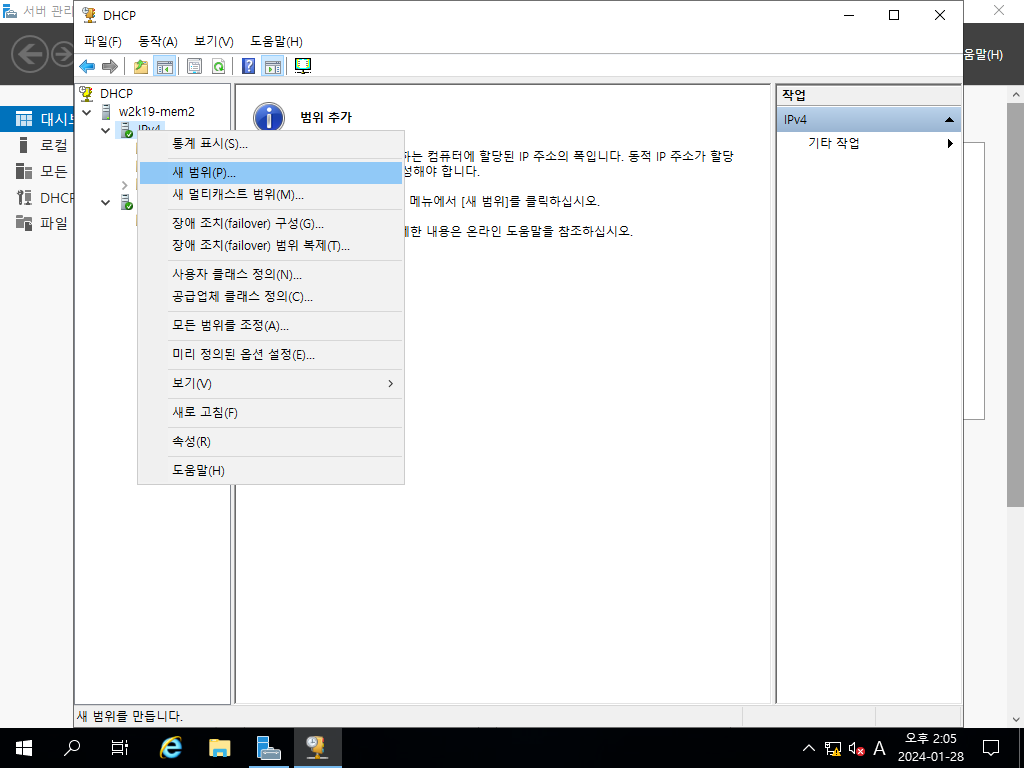Choose 장애 조치(failover) 범위 복제(T)...

(x=270, y=246)
